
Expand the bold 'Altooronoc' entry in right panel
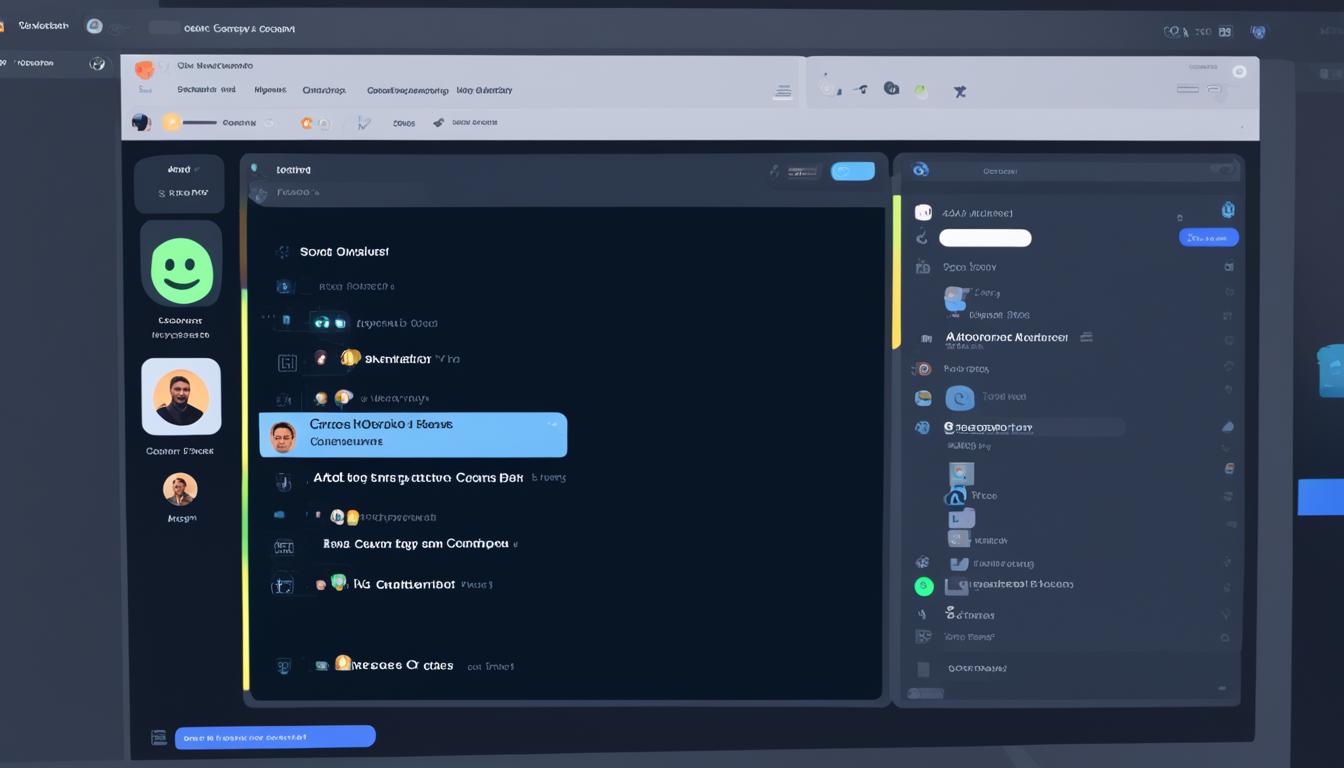pyautogui.click(x=1006, y=338)
